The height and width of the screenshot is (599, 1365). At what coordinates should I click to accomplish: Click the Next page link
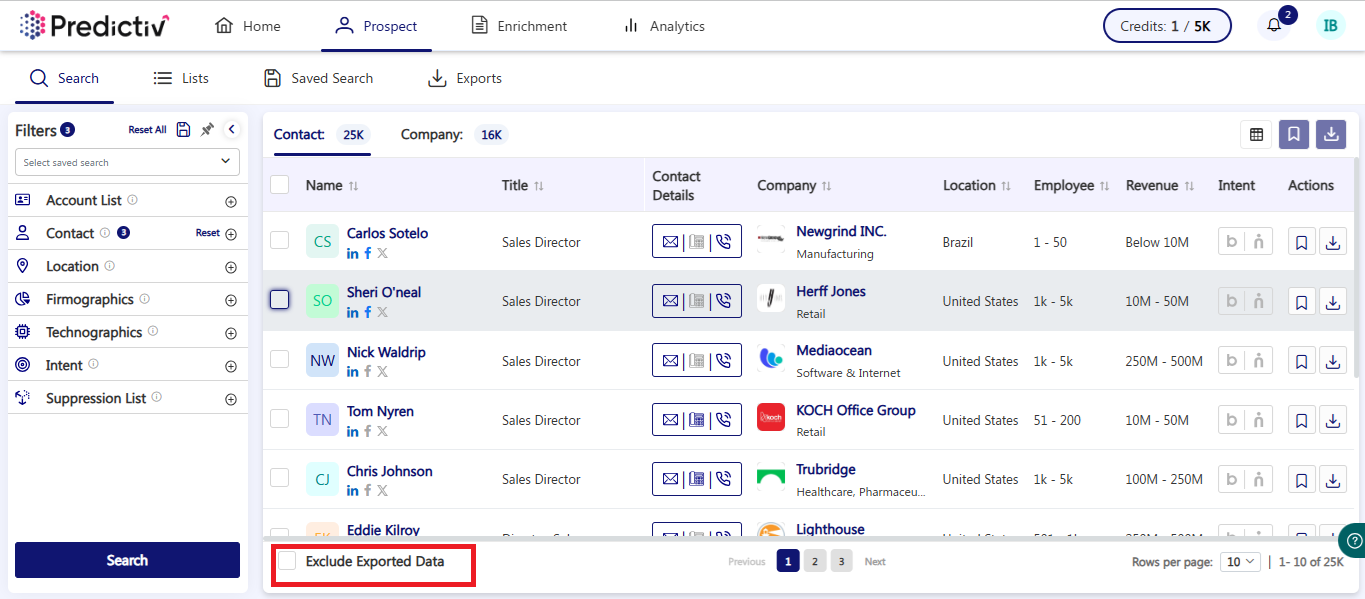[875, 562]
